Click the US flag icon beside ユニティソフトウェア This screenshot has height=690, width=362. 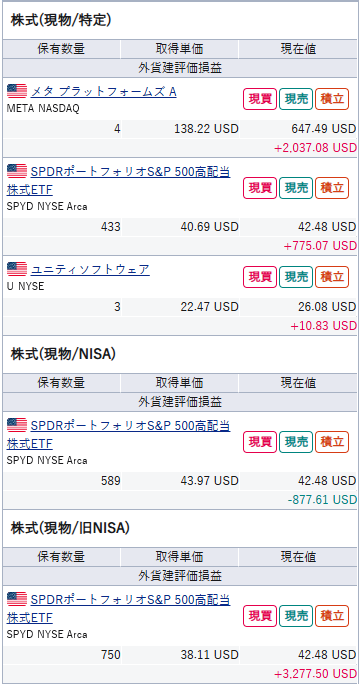tap(17, 268)
